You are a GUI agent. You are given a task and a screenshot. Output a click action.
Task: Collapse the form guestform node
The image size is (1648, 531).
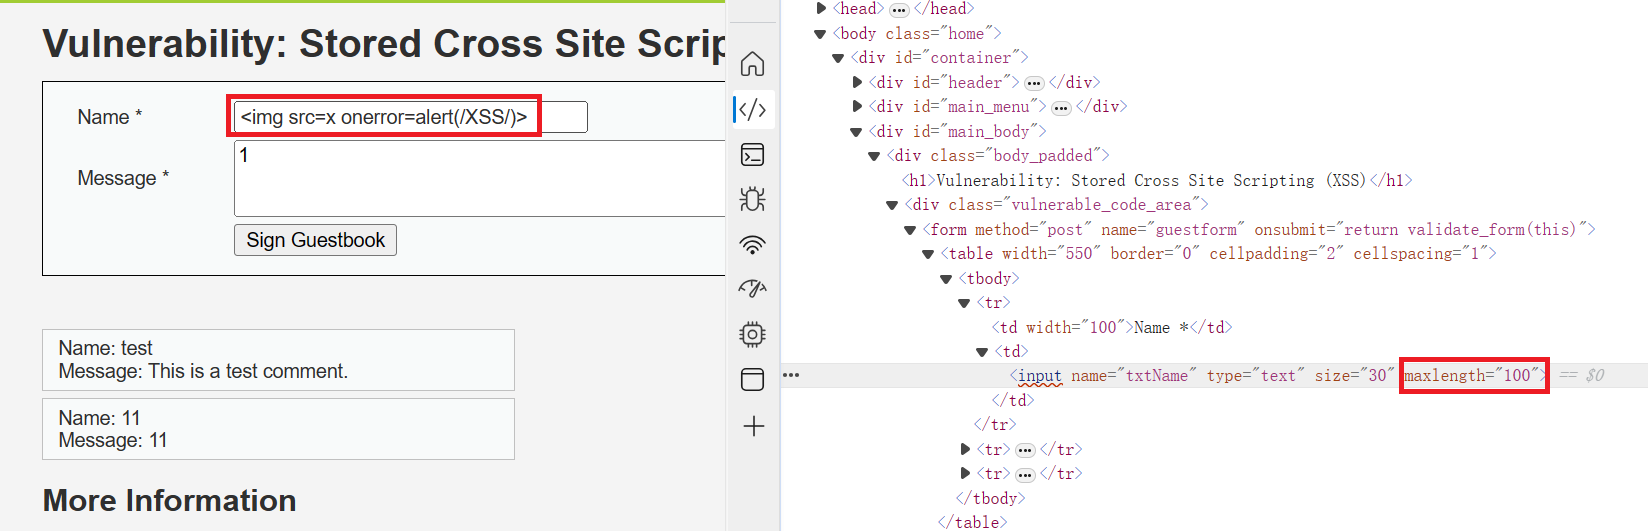coord(910,230)
